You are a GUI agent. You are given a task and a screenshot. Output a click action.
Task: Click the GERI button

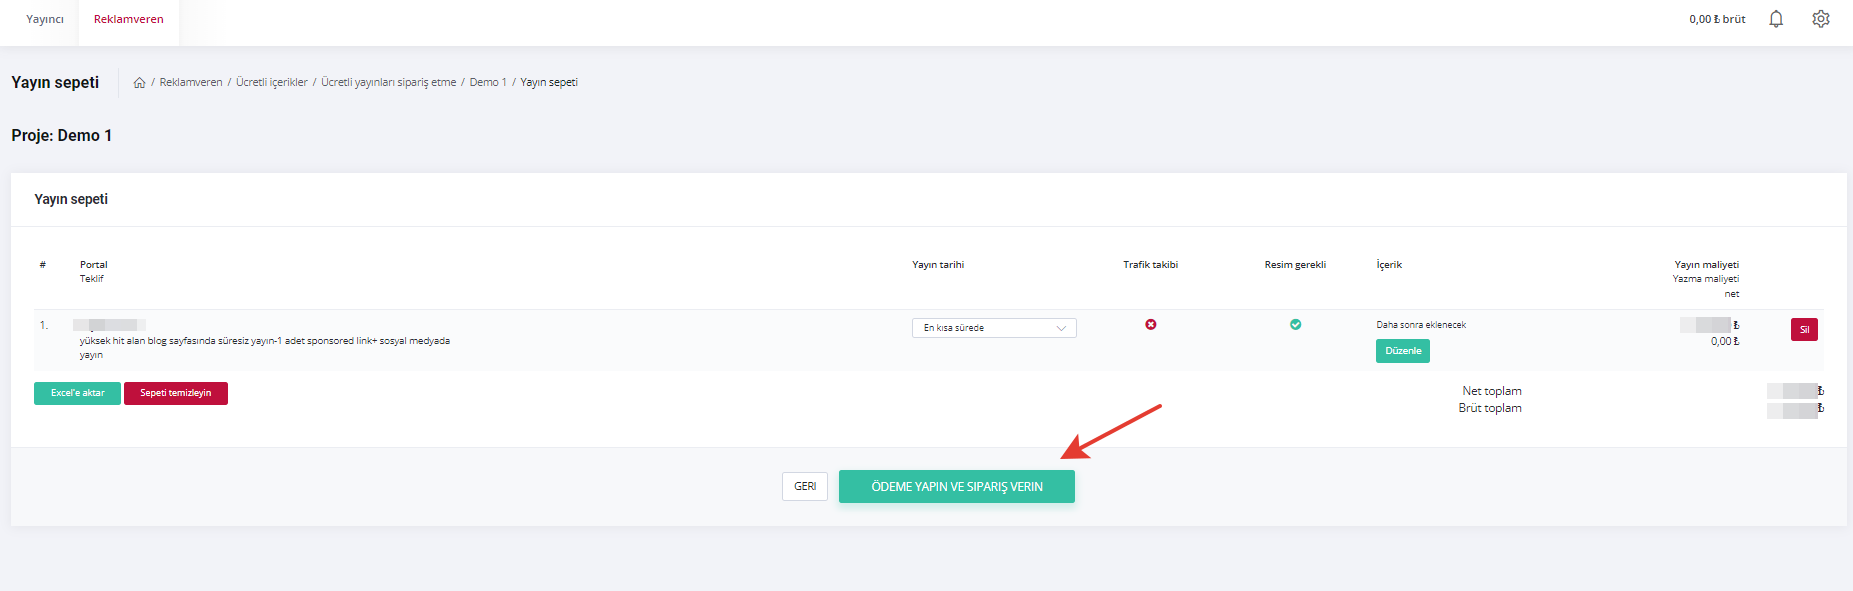804,487
